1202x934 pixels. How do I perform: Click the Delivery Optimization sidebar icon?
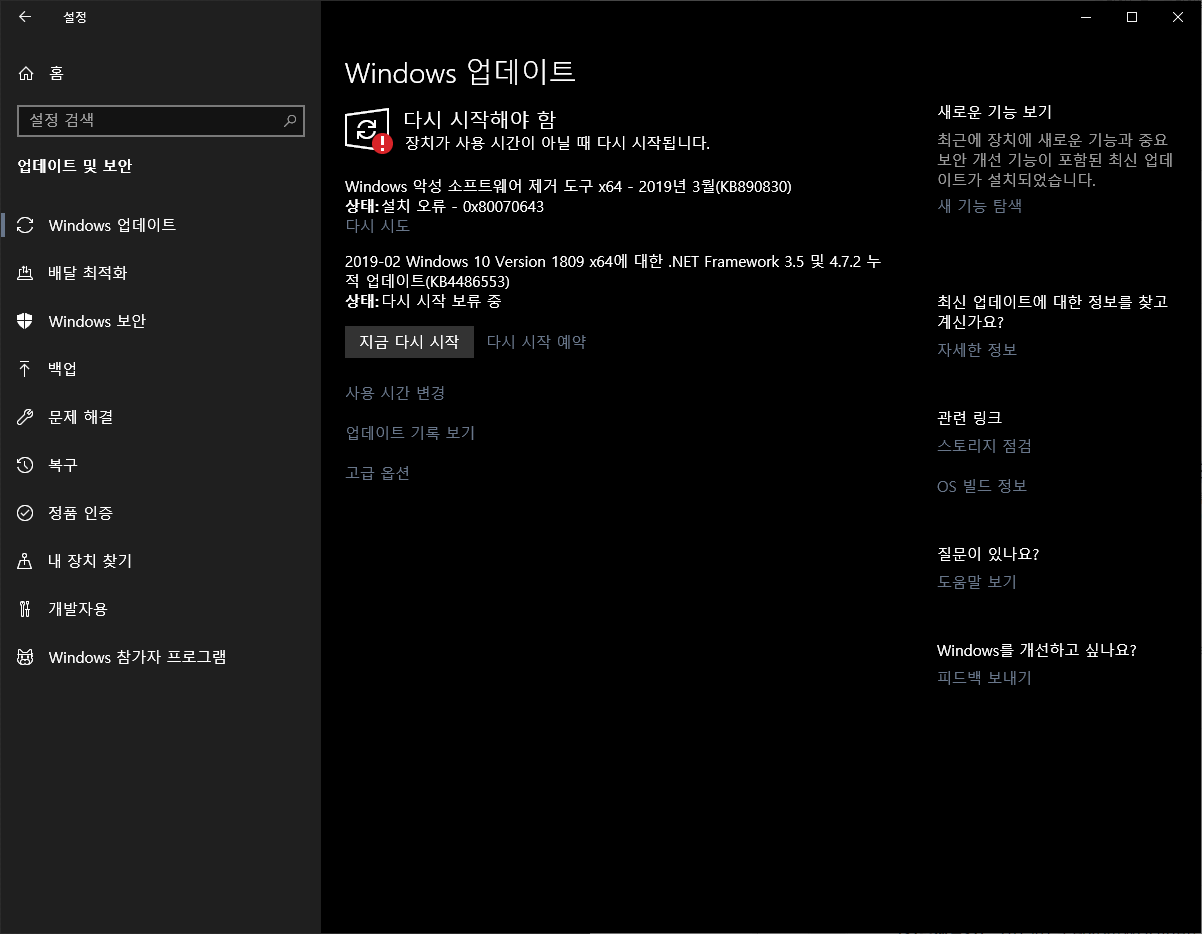(x=27, y=273)
